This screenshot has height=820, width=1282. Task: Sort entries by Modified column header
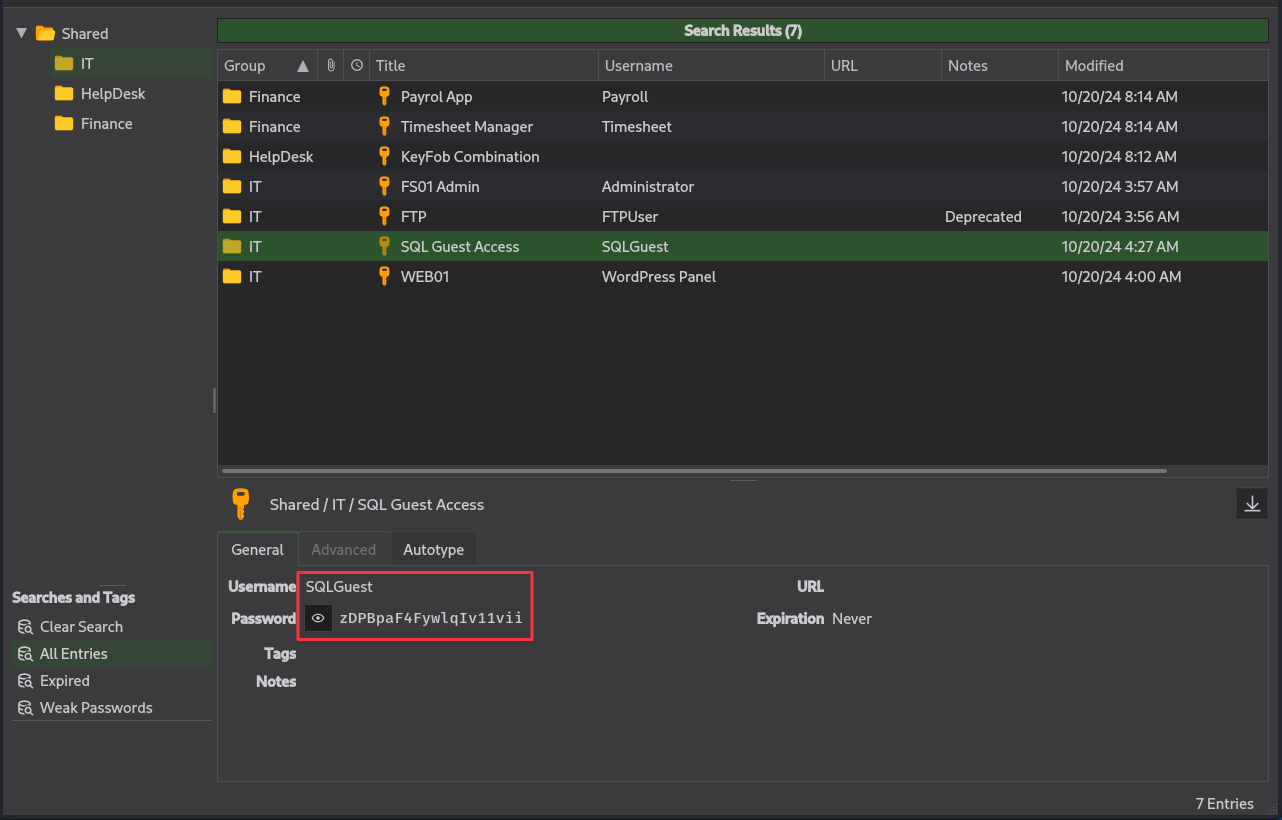[1162, 66]
